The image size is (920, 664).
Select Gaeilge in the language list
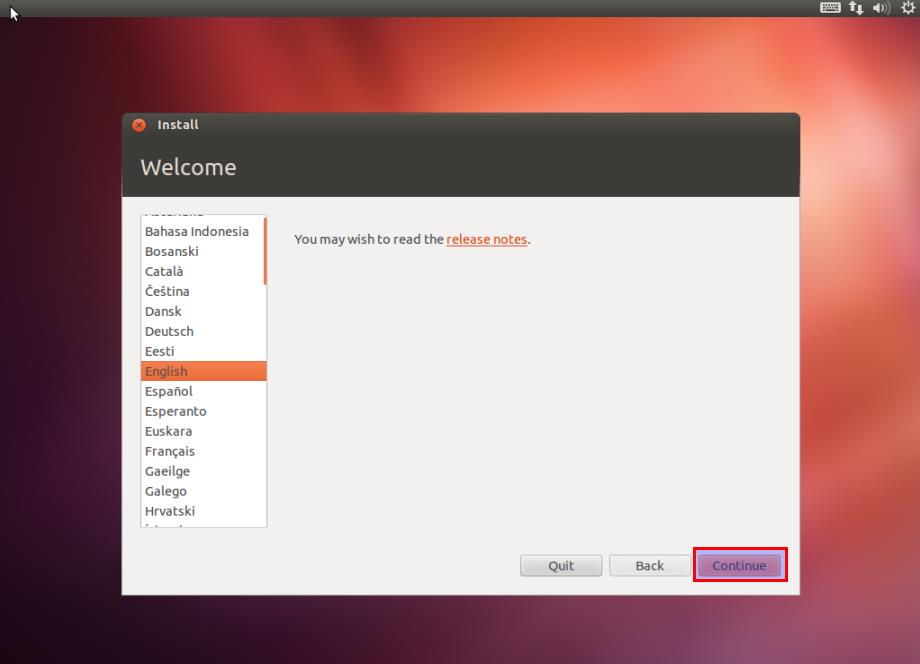coord(204,471)
